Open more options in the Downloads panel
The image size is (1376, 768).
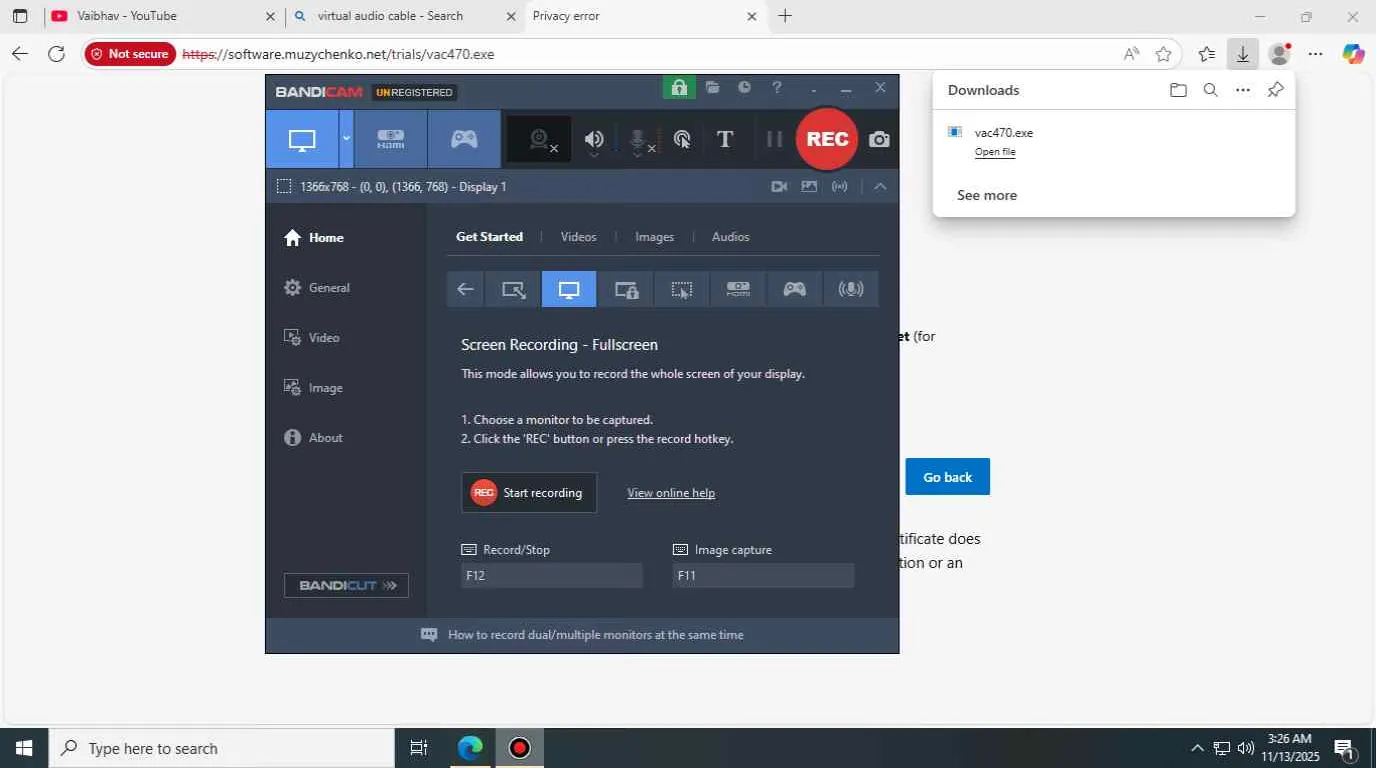point(1243,90)
